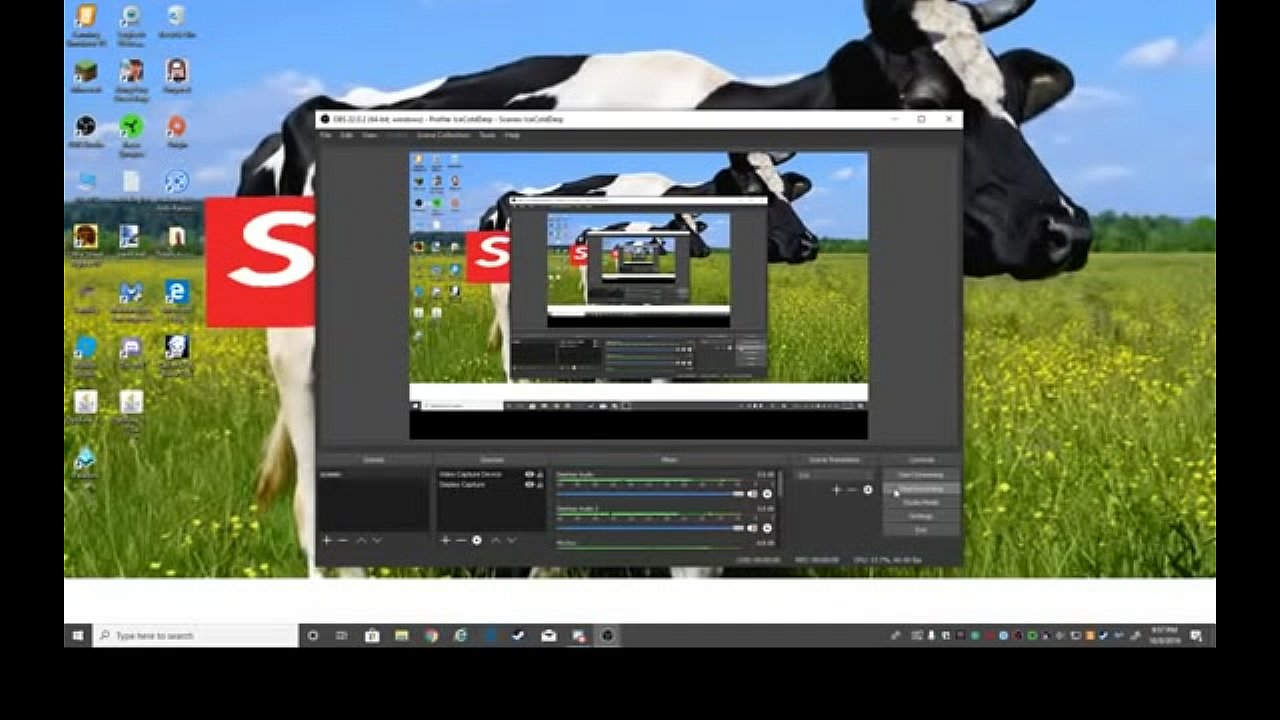Click the Start Streaming button
The image size is (1280, 720).
(x=921, y=475)
